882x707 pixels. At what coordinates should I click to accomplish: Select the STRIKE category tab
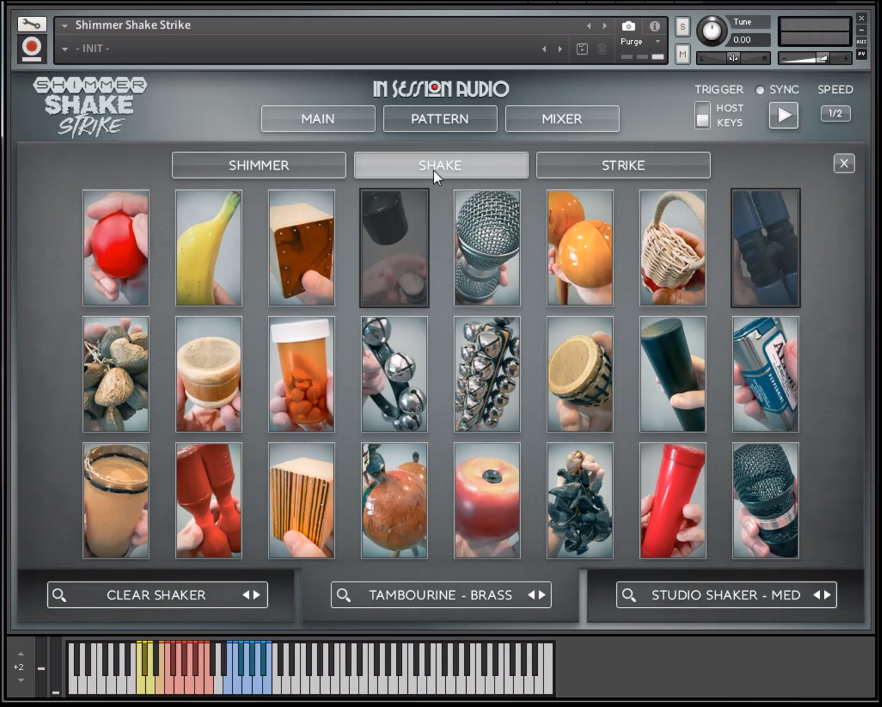pyautogui.click(x=623, y=165)
